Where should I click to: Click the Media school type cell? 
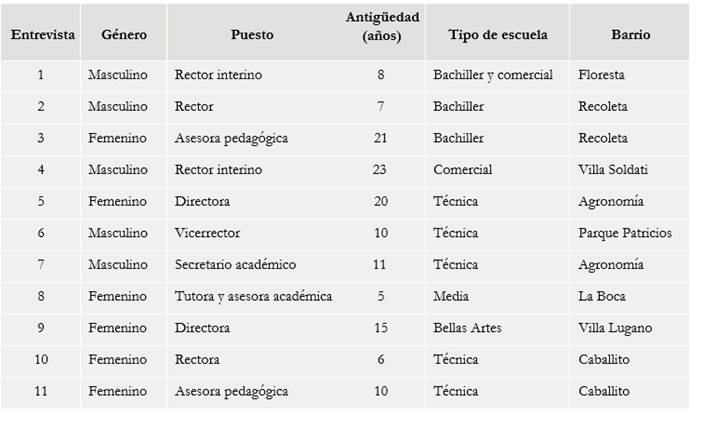tap(449, 296)
